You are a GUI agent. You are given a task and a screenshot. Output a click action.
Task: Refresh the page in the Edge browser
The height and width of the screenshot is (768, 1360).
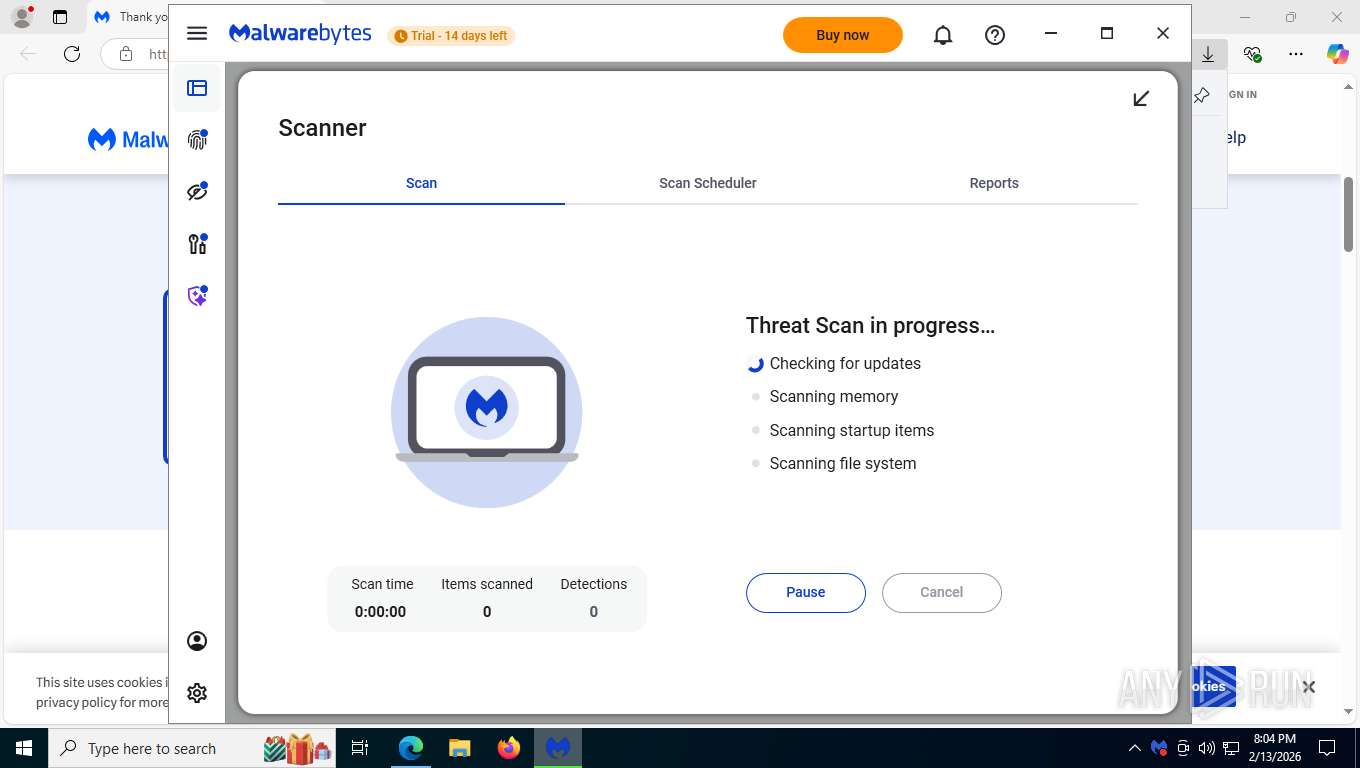coord(72,54)
